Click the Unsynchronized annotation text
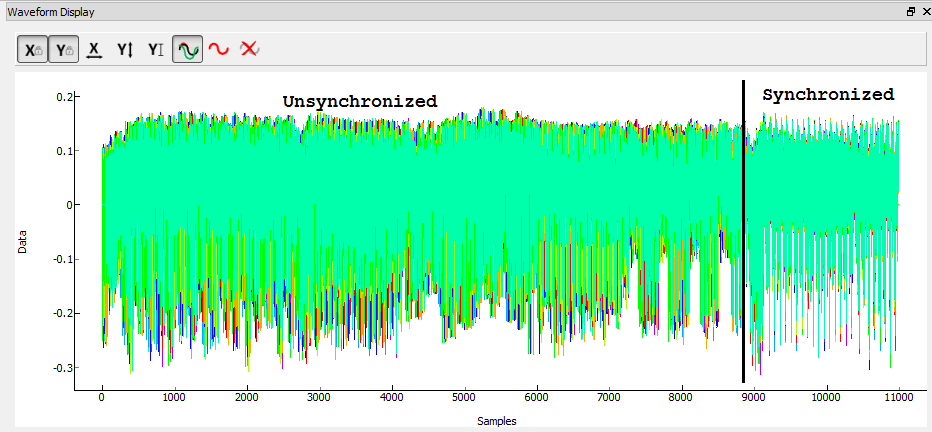 pos(359,101)
